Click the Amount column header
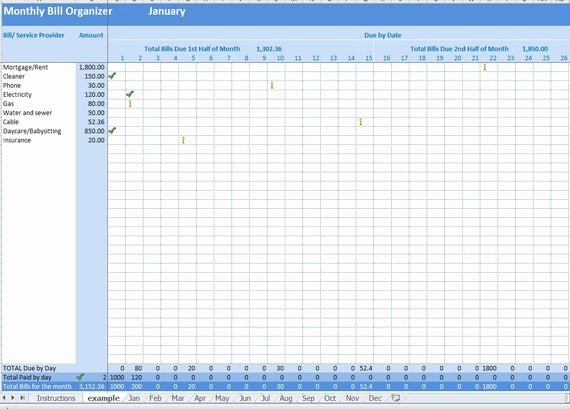This screenshot has width=570, height=409. pyautogui.click(x=91, y=35)
